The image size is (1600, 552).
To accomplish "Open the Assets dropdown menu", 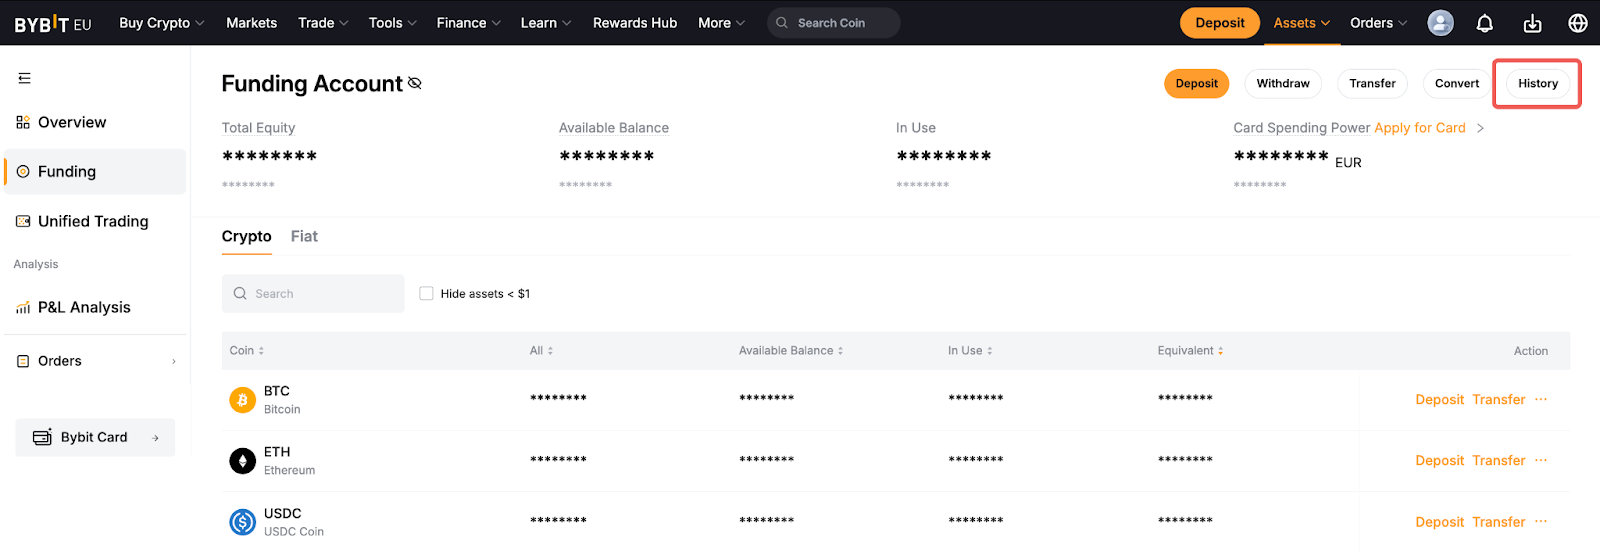I will [x=1301, y=23].
